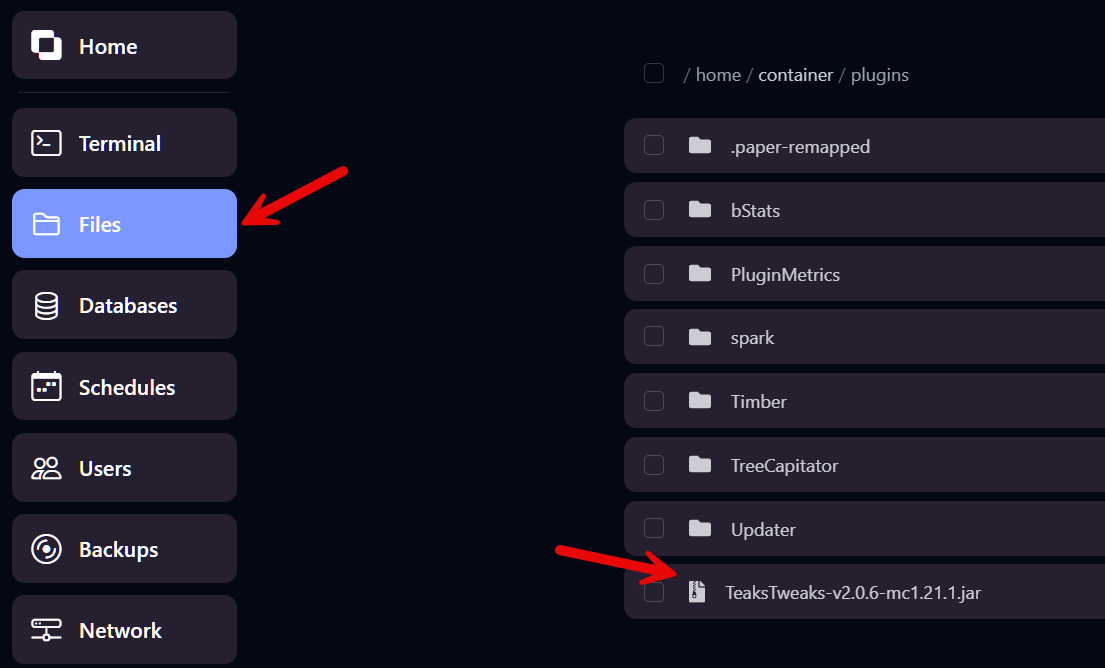Open the Updater folder

point(763,529)
